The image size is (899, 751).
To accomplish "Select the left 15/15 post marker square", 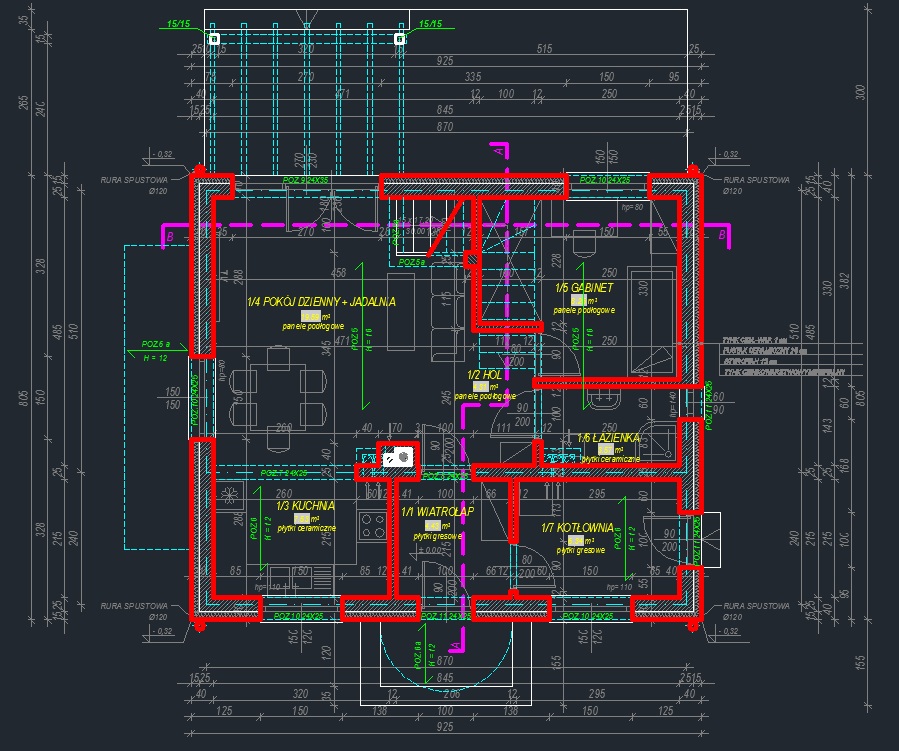I will (214, 39).
